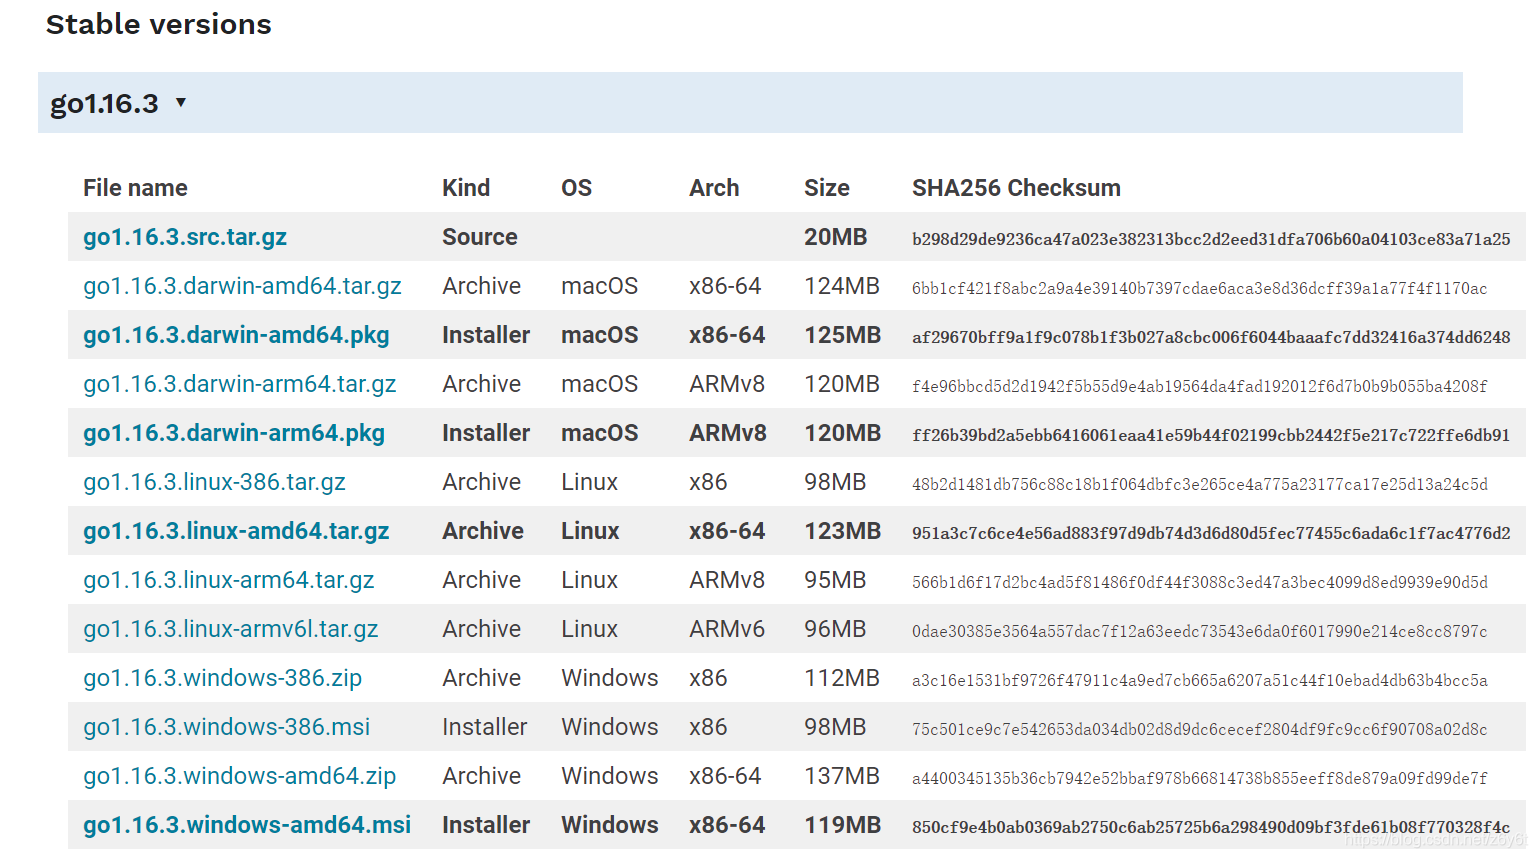The width and height of the screenshot is (1538, 858).
Task: Select checksum starting with 850cf9e4b0ab
Action: tap(1211, 827)
